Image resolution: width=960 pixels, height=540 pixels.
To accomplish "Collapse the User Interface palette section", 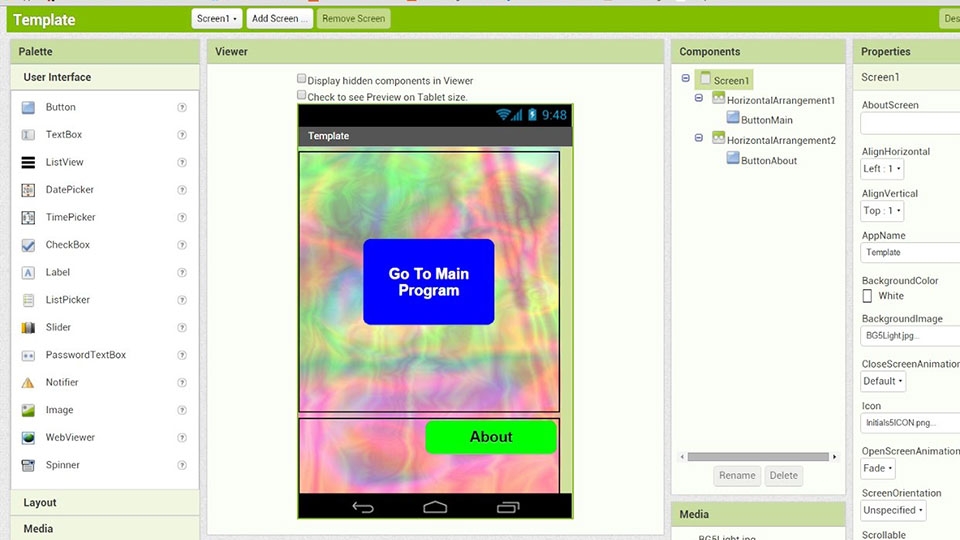I will [105, 77].
